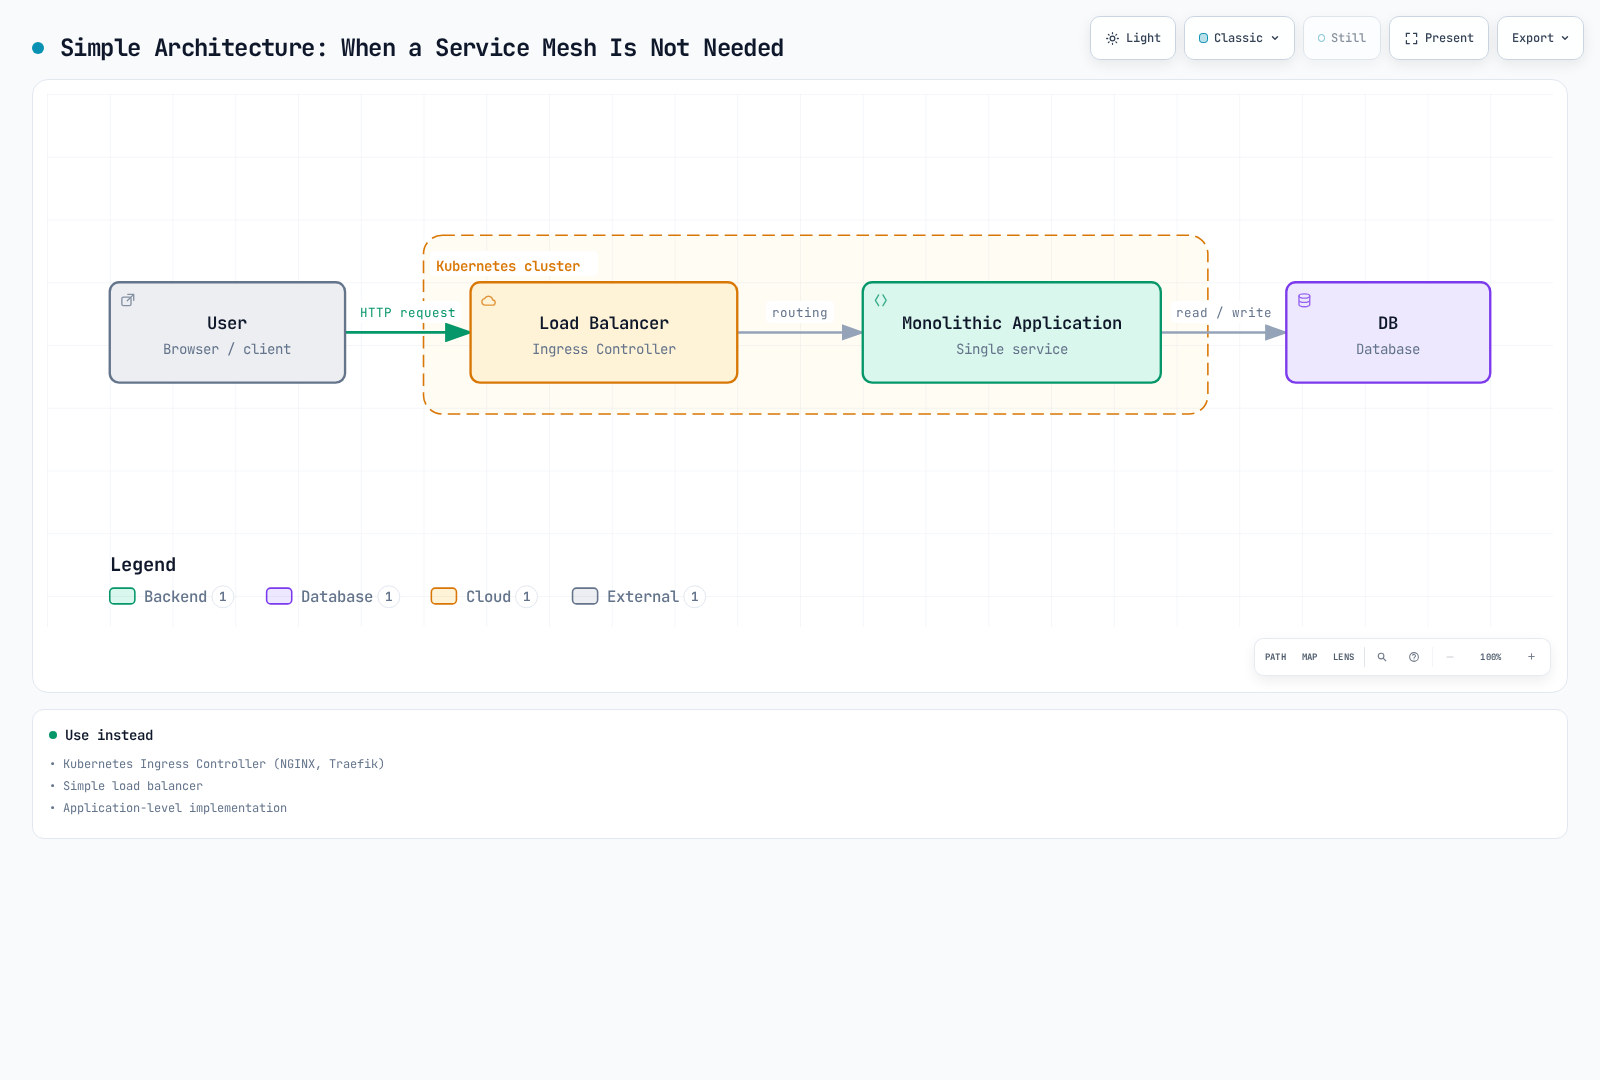Click the code brackets icon in Monolithic Application
Image resolution: width=1600 pixels, height=1080 pixels.
(881, 300)
